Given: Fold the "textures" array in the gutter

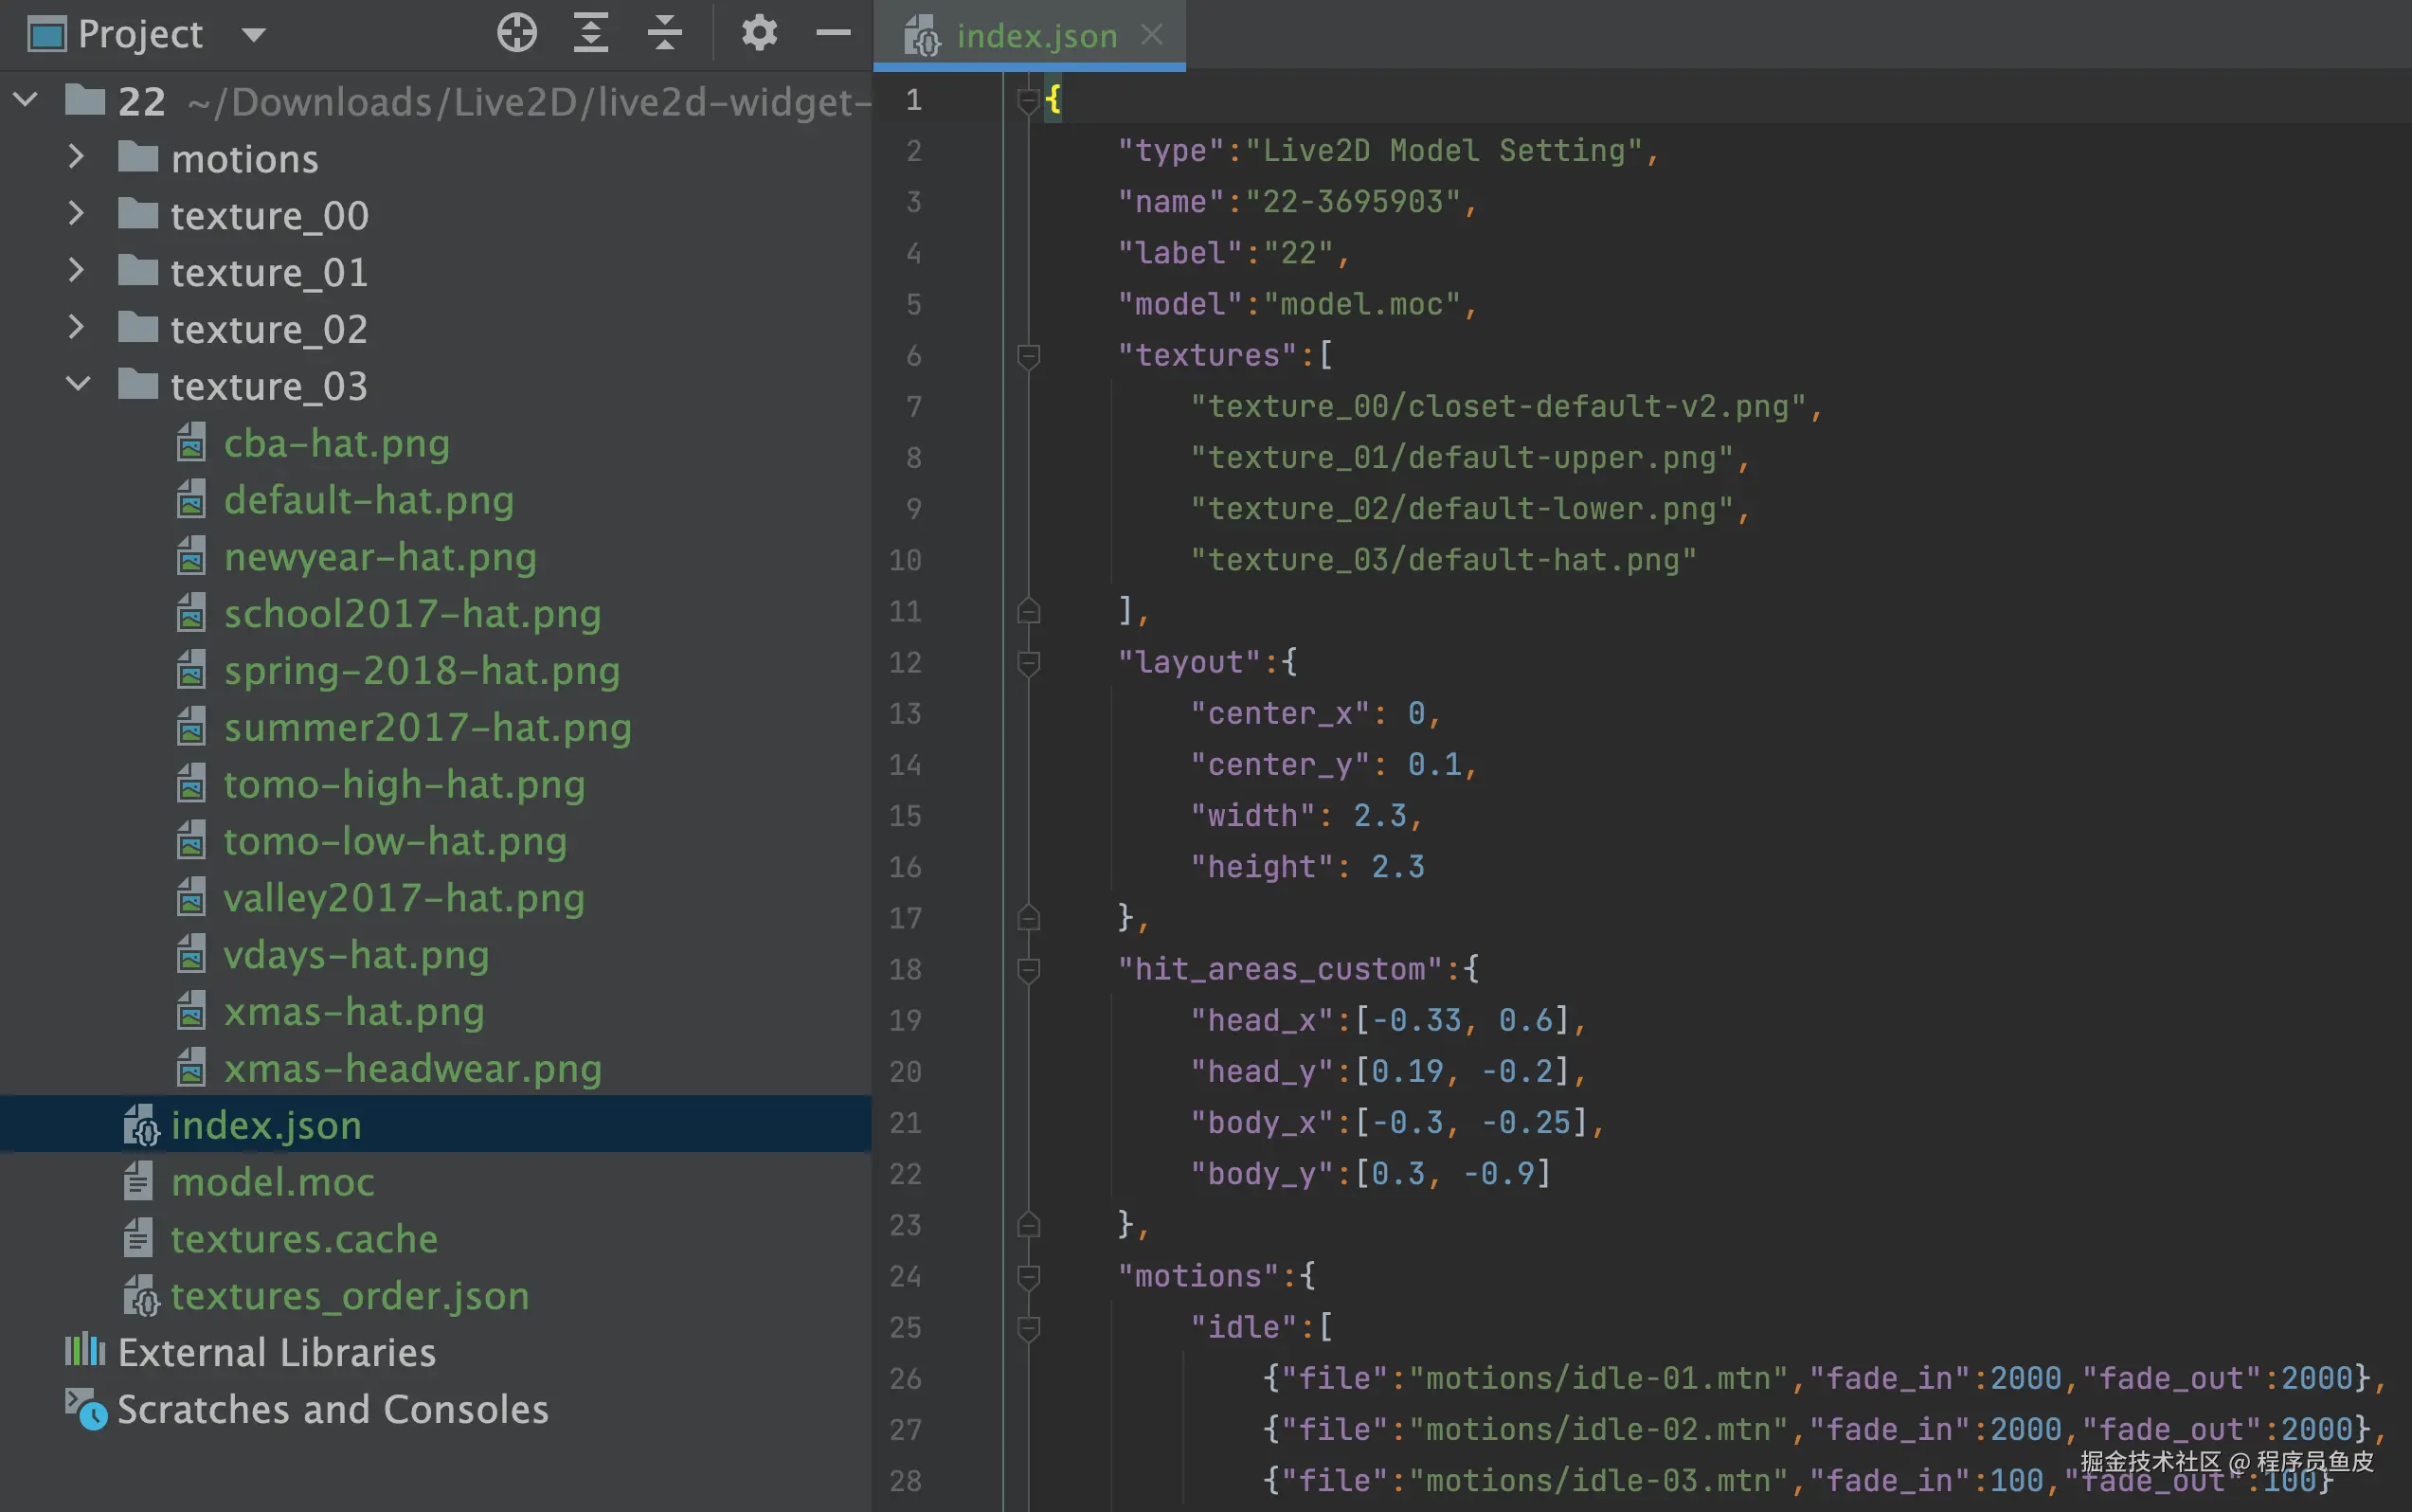Looking at the screenshot, I should 1028,355.
